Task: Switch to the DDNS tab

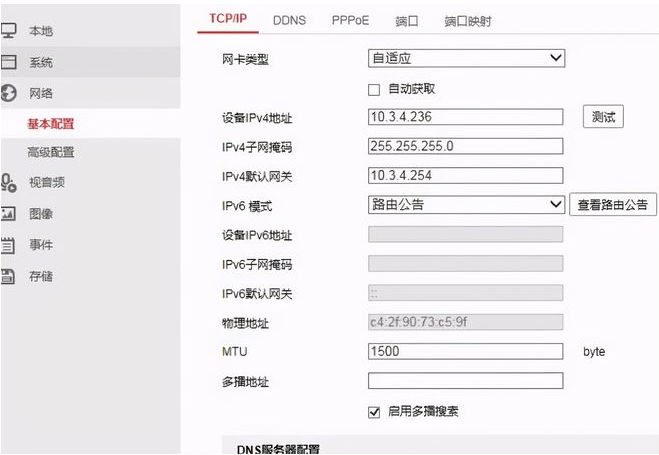Action: (289, 20)
